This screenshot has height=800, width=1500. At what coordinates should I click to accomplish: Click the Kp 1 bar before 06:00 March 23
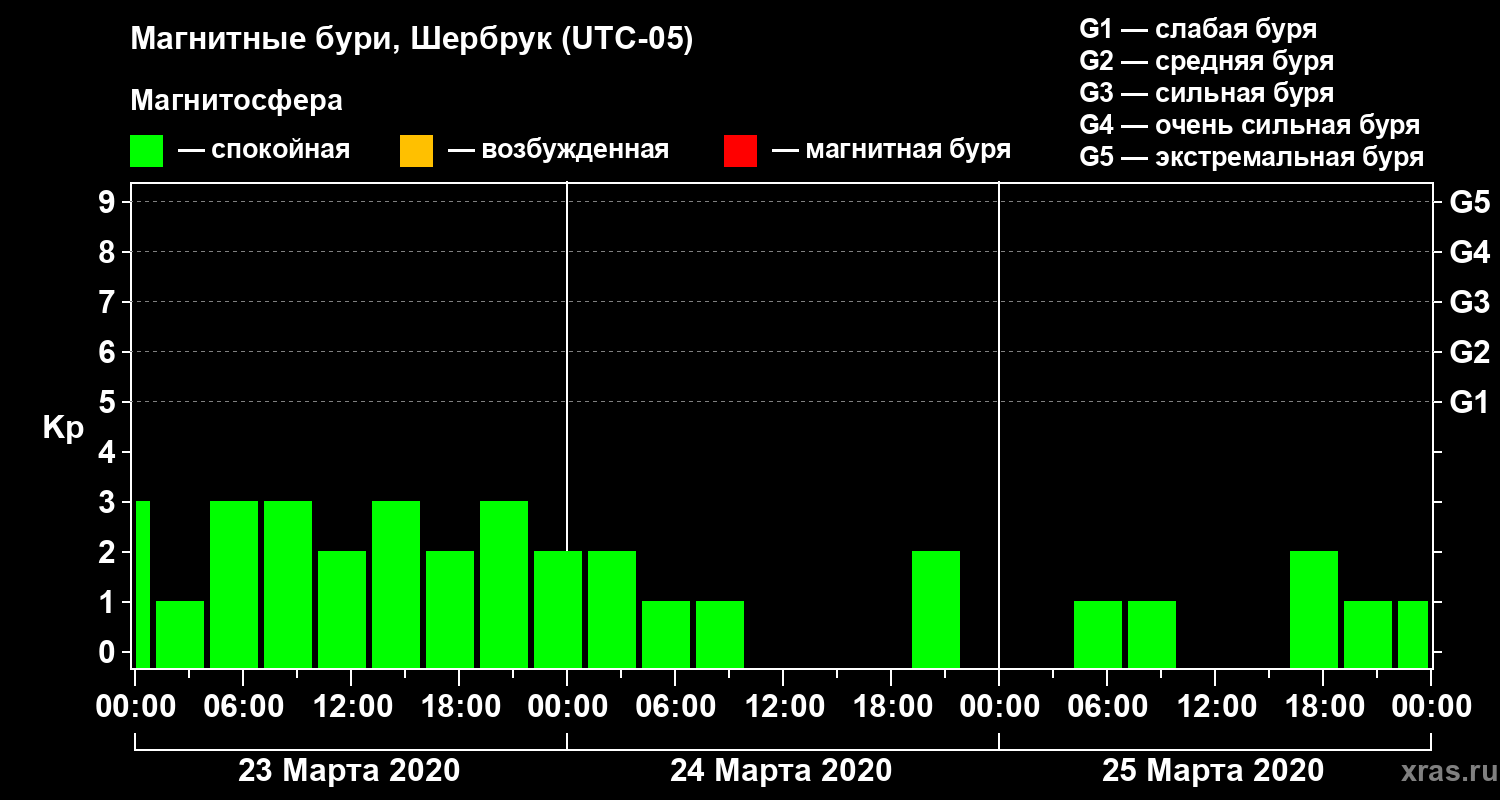(180, 634)
